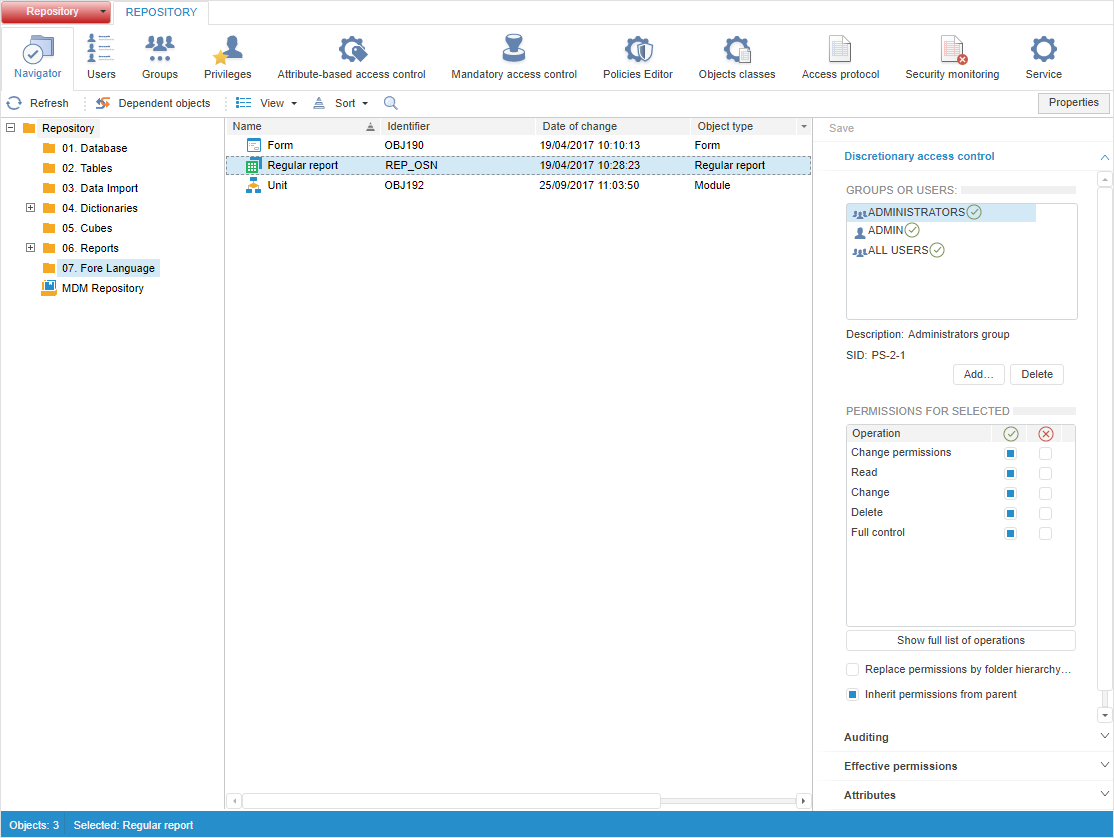Viewport: 1114px width, 838px height.
Task: Expand the 04. Dictionaries folder
Action: pyautogui.click(x=30, y=208)
